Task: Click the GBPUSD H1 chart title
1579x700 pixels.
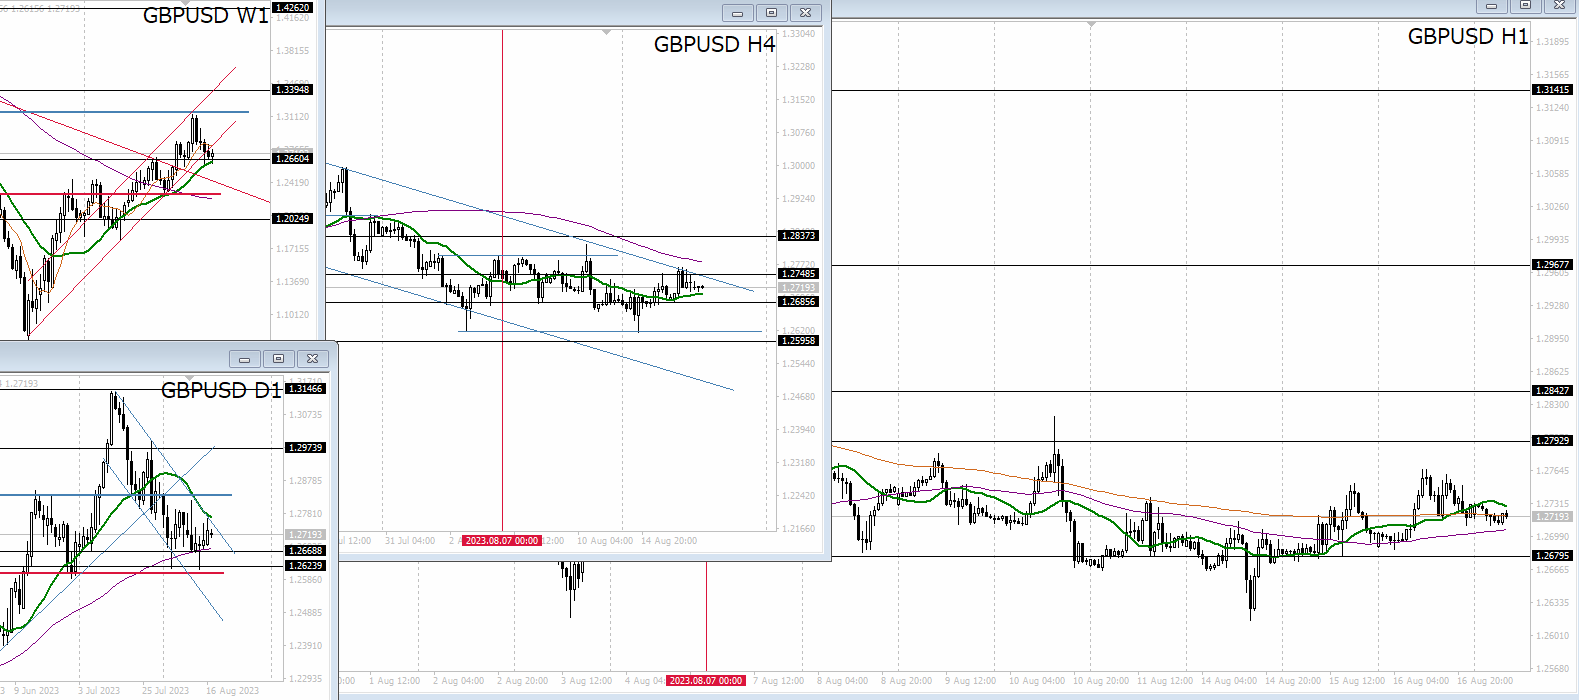Action: (1468, 37)
